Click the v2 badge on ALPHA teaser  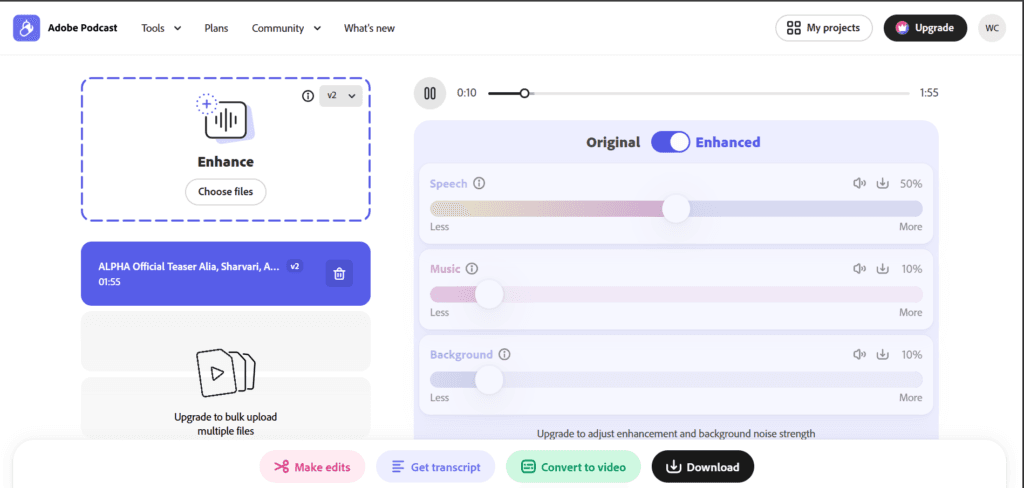(295, 266)
